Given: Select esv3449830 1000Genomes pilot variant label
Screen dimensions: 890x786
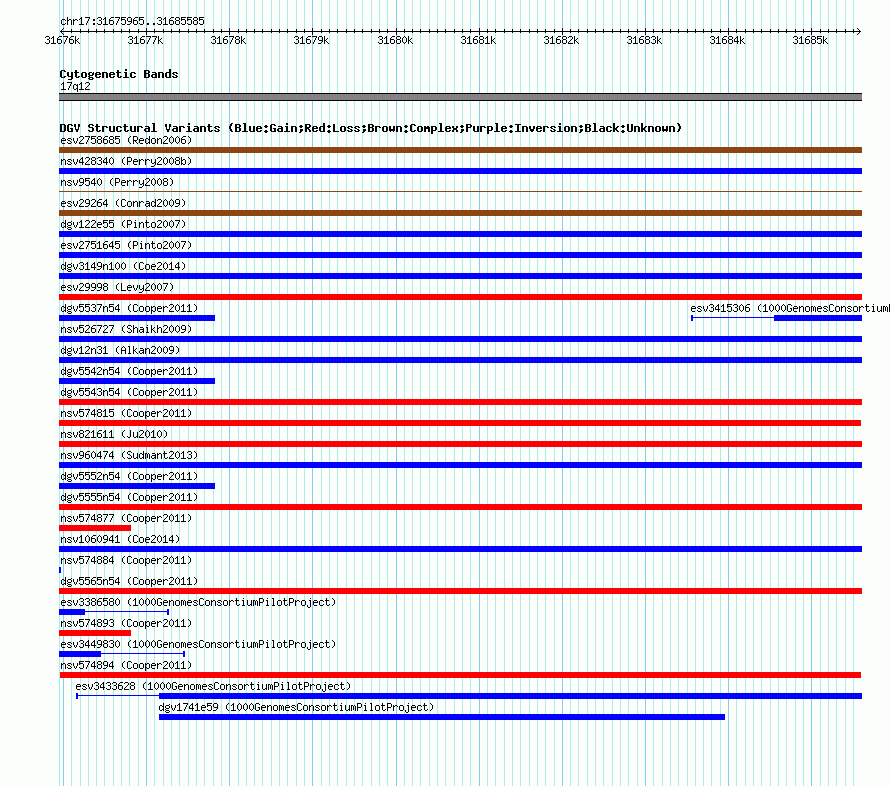Looking at the screenshot, I should tap(198, 644).
